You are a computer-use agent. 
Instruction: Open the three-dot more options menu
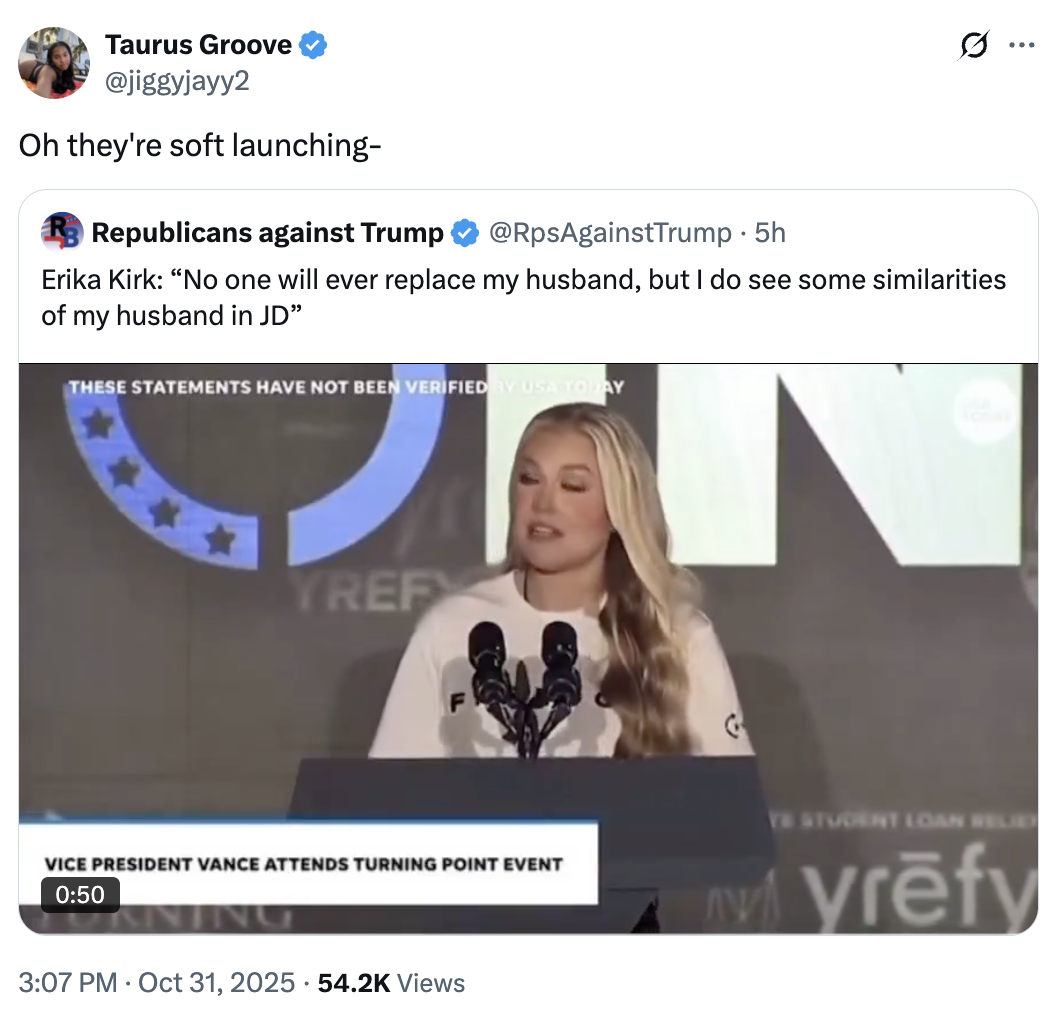(x=1022, y=45)
